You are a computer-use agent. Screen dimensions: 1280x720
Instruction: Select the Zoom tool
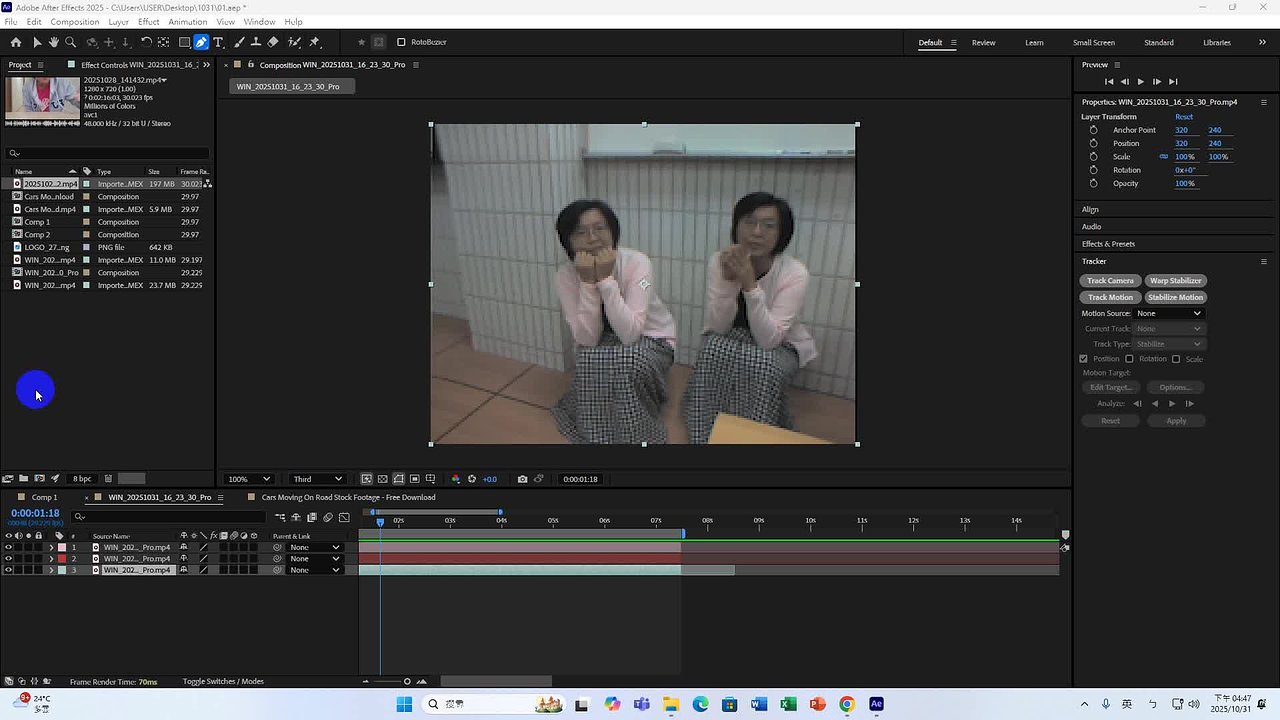pos(70,42)
